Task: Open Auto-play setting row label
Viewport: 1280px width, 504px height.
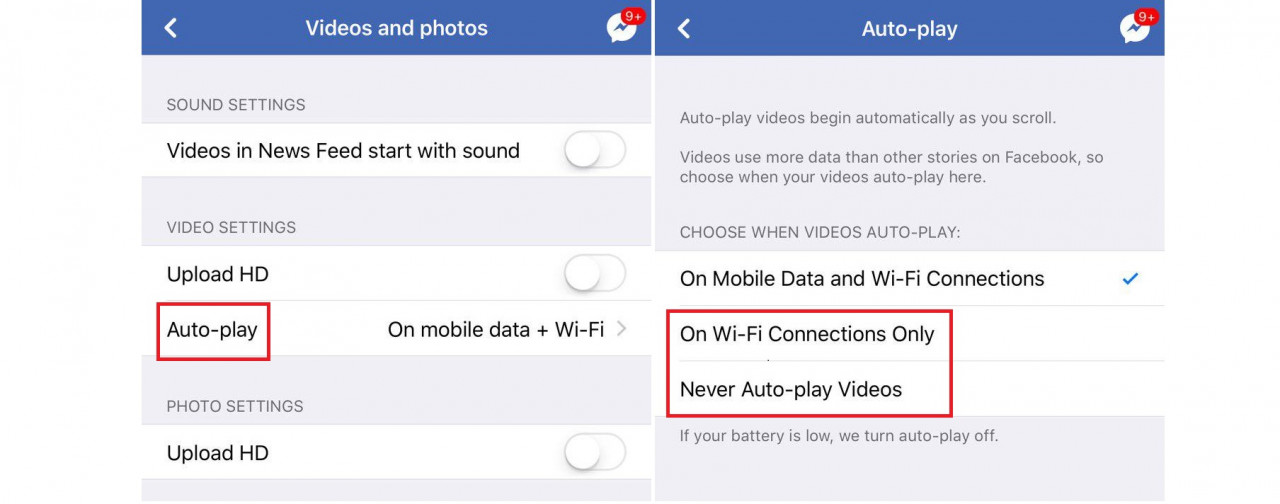Action: coord(212,329)
